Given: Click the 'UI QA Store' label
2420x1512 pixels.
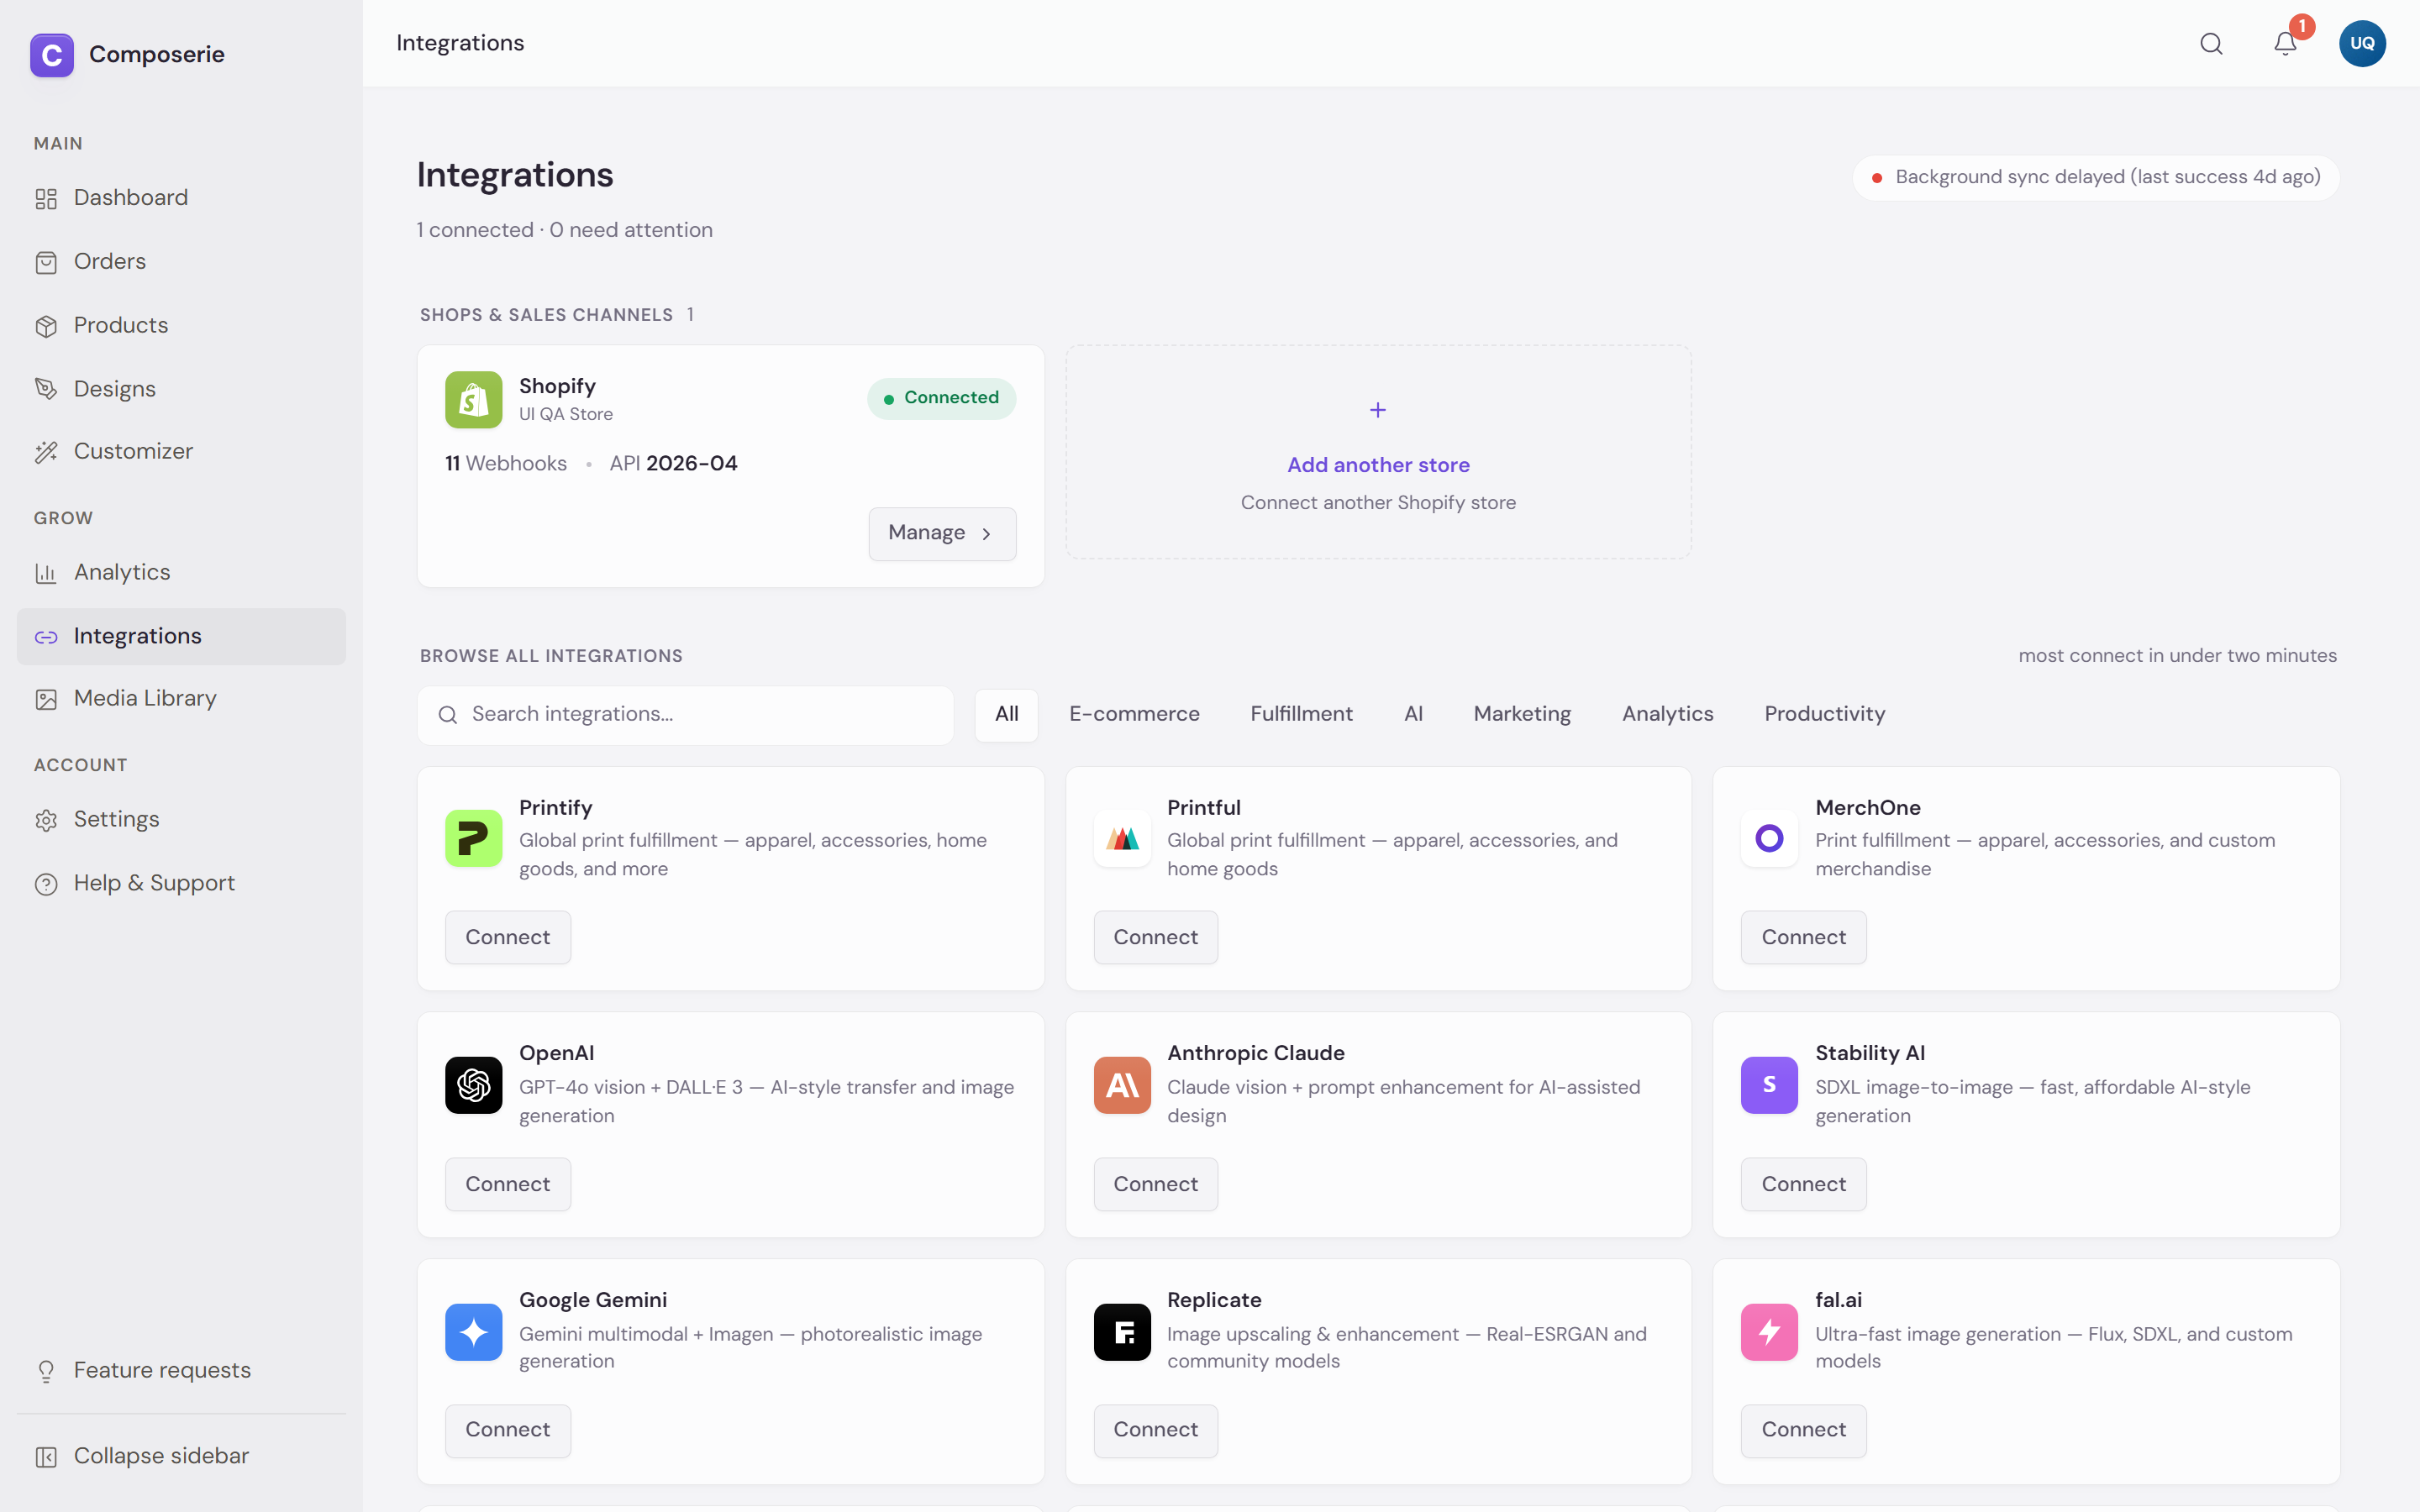Looking at the screenshot, I should coord(566,414).
